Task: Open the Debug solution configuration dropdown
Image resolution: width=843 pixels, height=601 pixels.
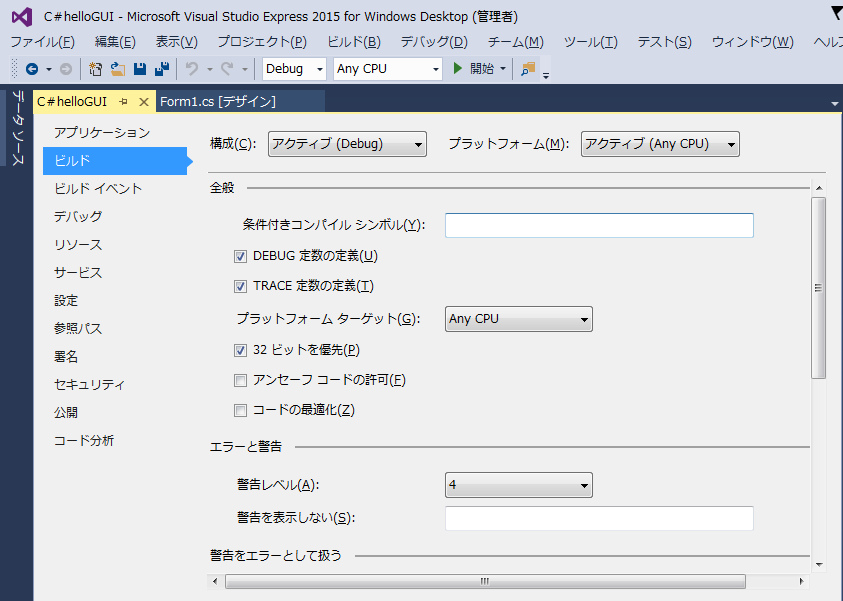Action: 294,69
